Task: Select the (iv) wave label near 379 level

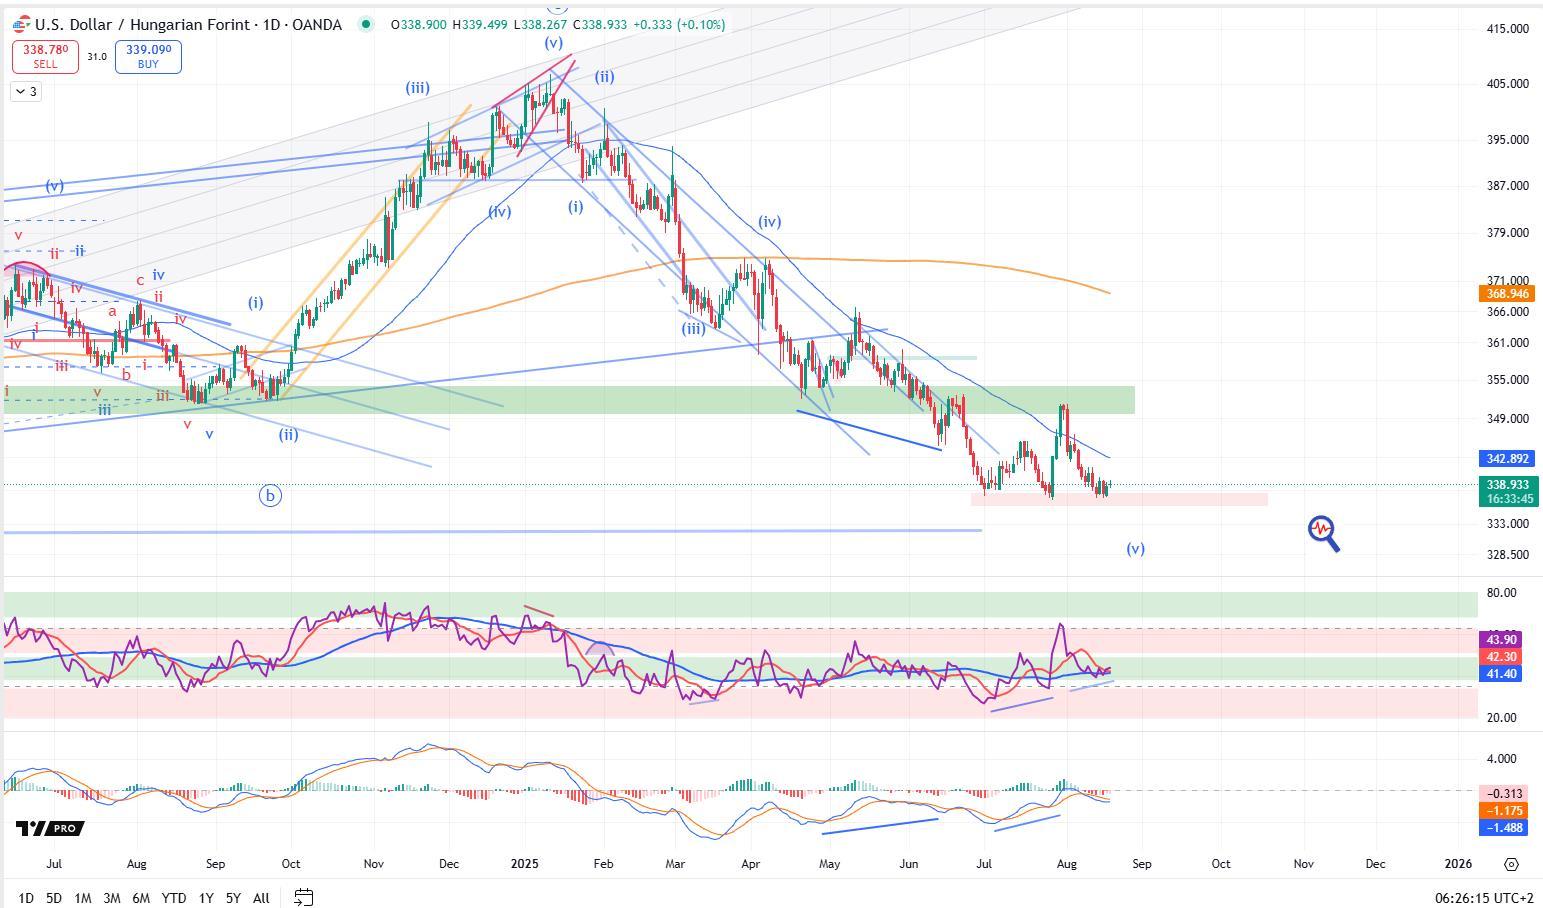Action: pos(769,222)
